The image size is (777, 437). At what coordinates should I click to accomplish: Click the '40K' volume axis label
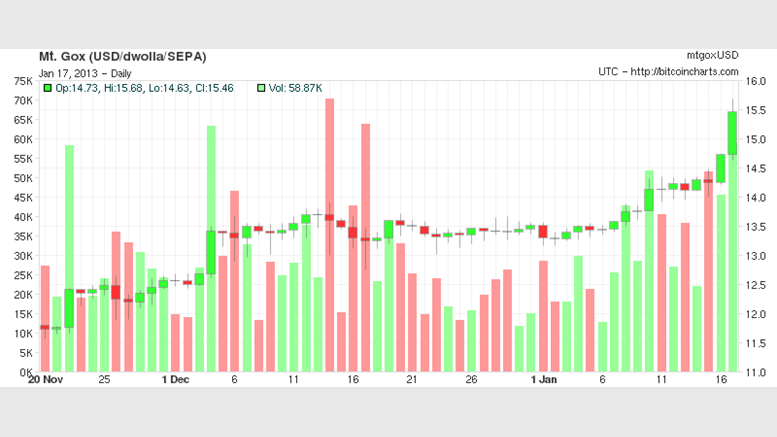pyautogui.click(x=23, y=217)
